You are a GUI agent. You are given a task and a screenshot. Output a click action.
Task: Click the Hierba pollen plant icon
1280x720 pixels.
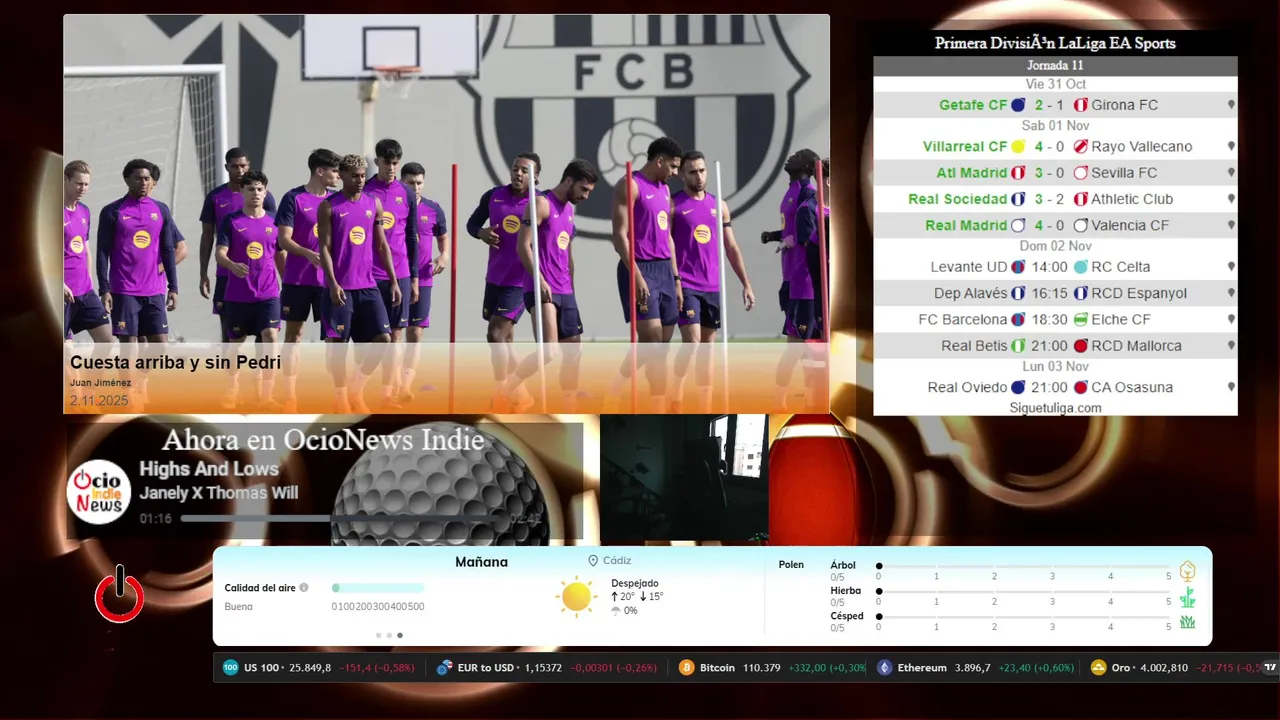coord(1187,598)
